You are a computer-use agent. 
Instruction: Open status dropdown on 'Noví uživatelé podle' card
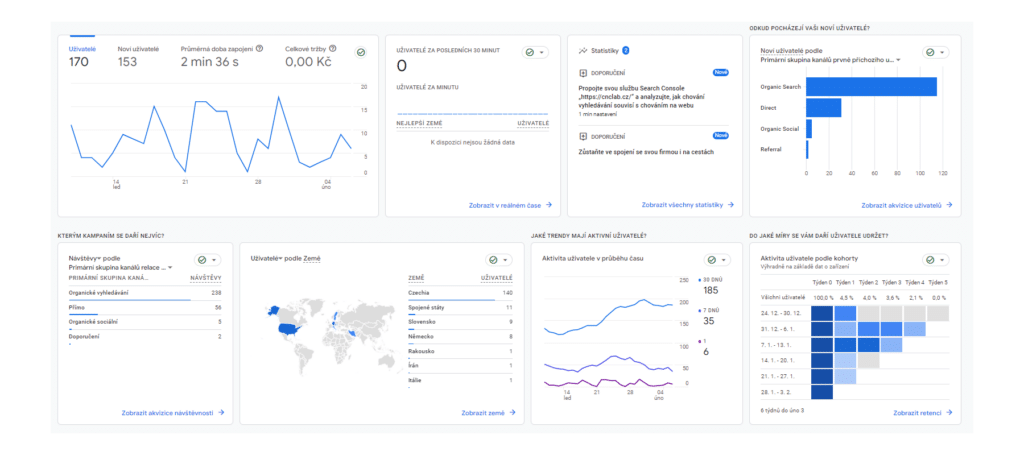click(935, 52)
